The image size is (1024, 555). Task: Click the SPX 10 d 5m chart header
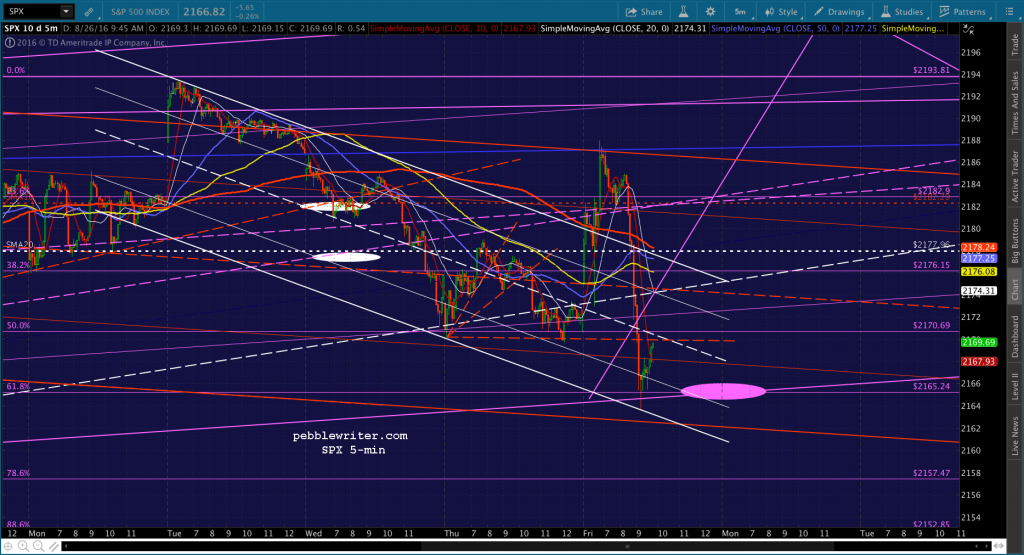pos(31,29)
